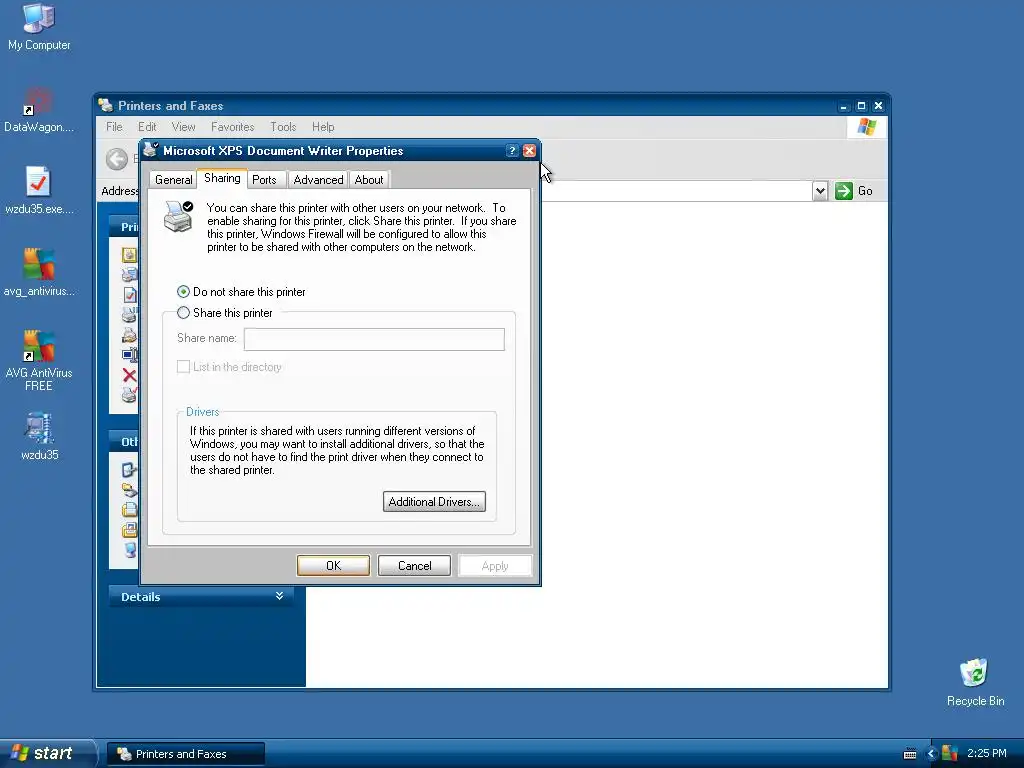Open the Start menu
Viewport: 1024px width, 768px height.
click(x=46, y=753)
